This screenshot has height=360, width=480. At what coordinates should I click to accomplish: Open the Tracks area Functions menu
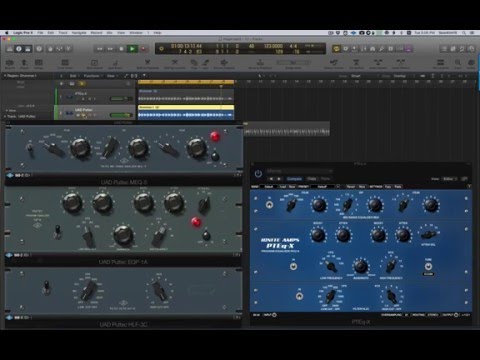click(x=92, y=76)
